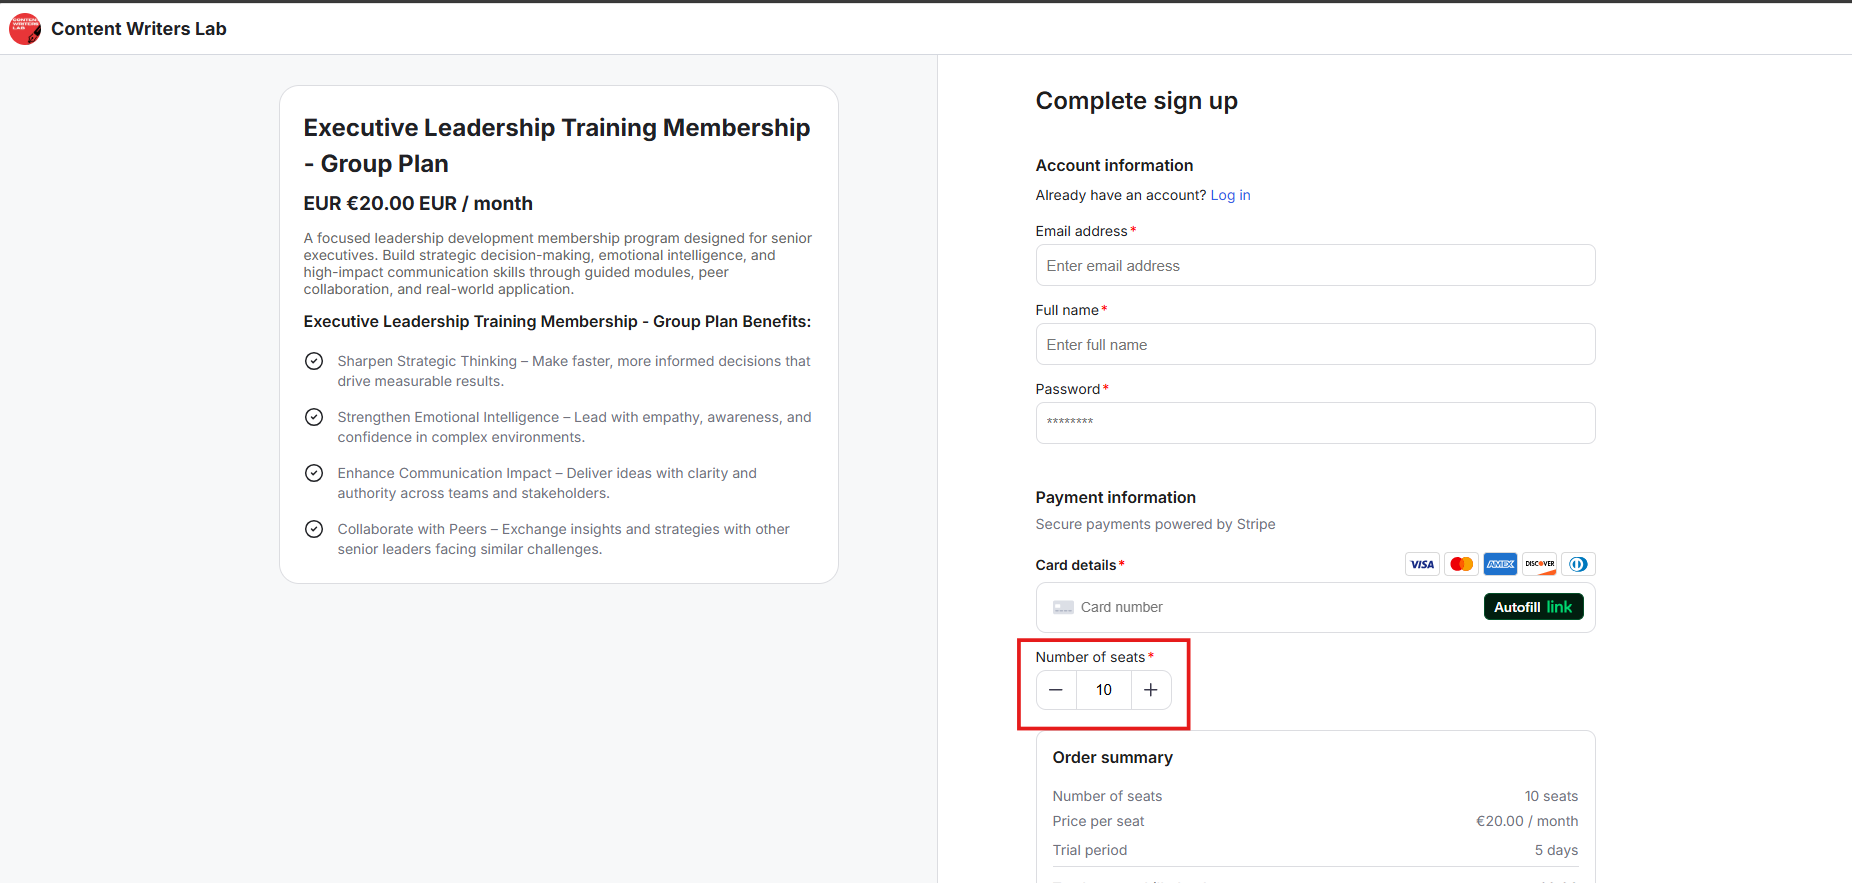Click the minus icon to decrease seats

click(x=1056, y=690)
